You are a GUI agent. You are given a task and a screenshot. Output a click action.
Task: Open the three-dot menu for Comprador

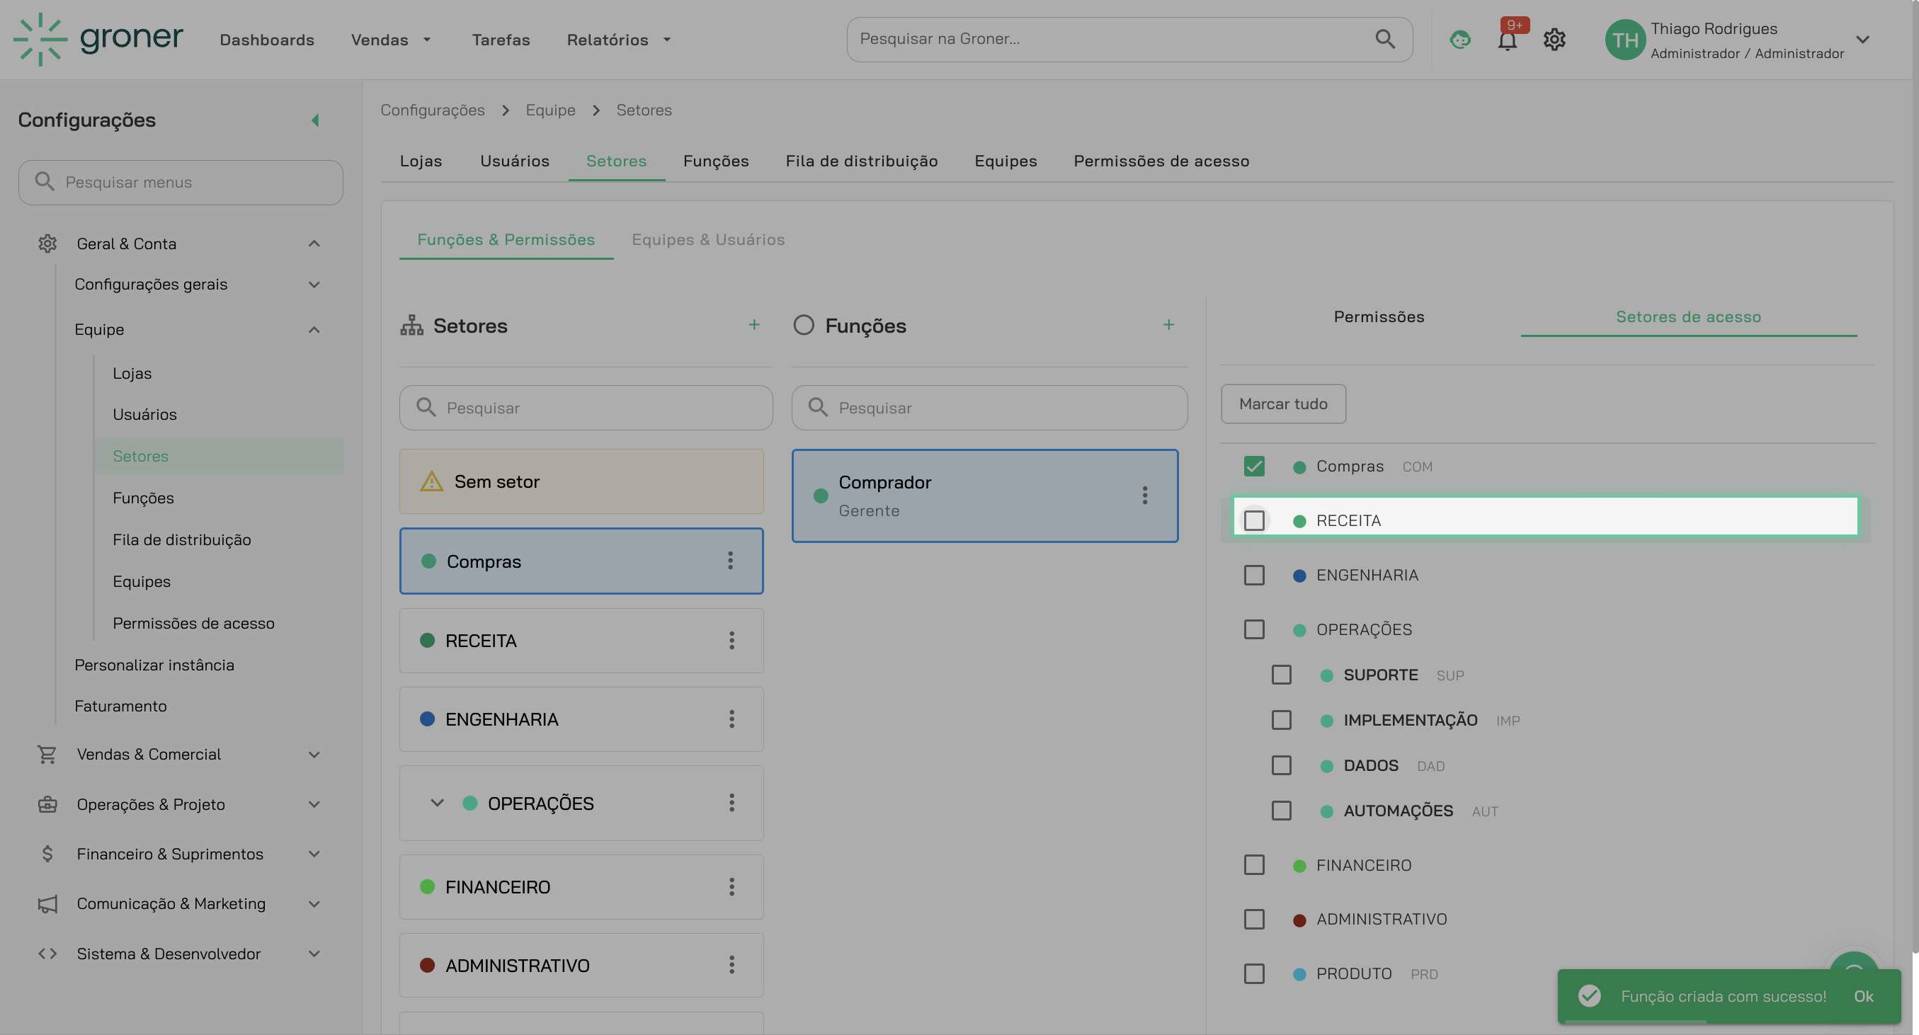coord(1144,496)
